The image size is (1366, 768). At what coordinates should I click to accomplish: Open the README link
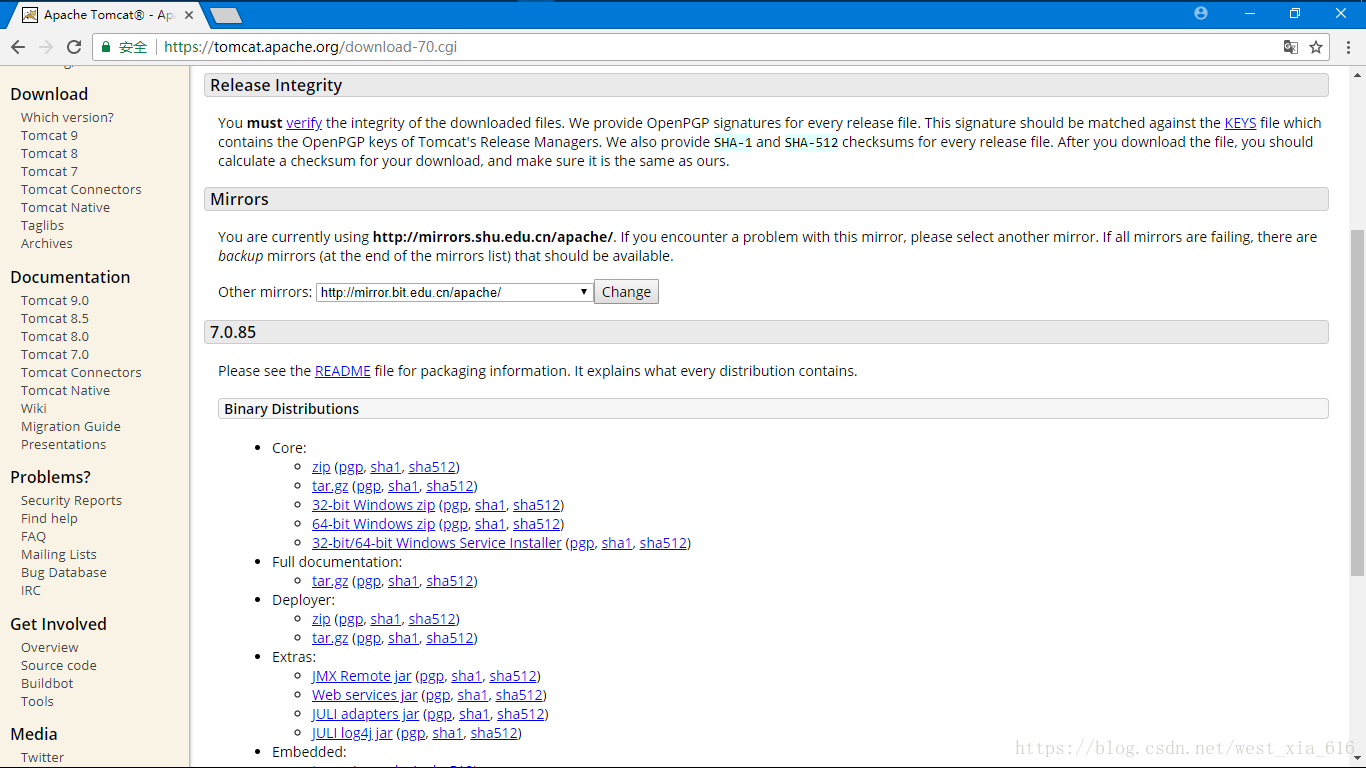click(343, 371)
